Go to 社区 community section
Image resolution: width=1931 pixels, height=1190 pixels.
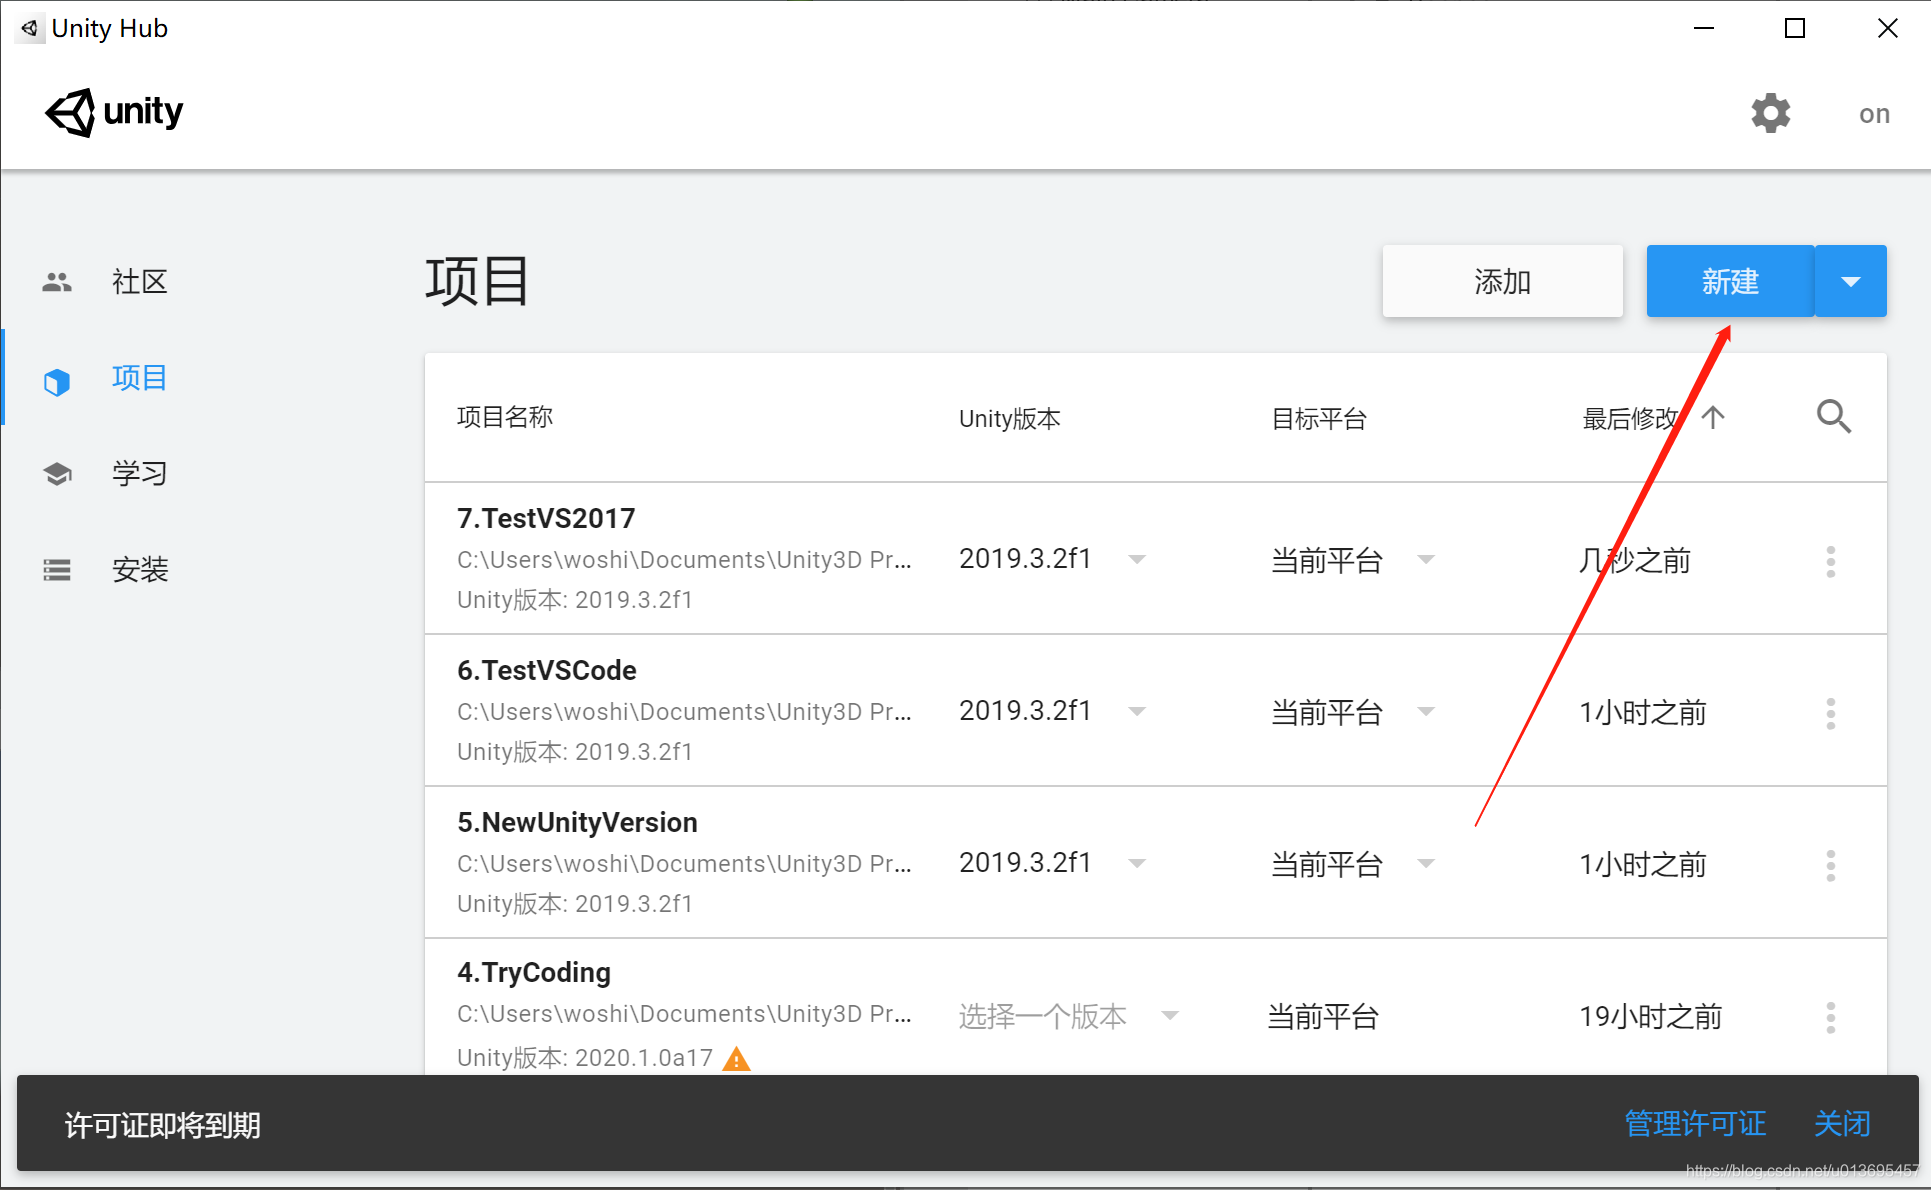point(140,282)
